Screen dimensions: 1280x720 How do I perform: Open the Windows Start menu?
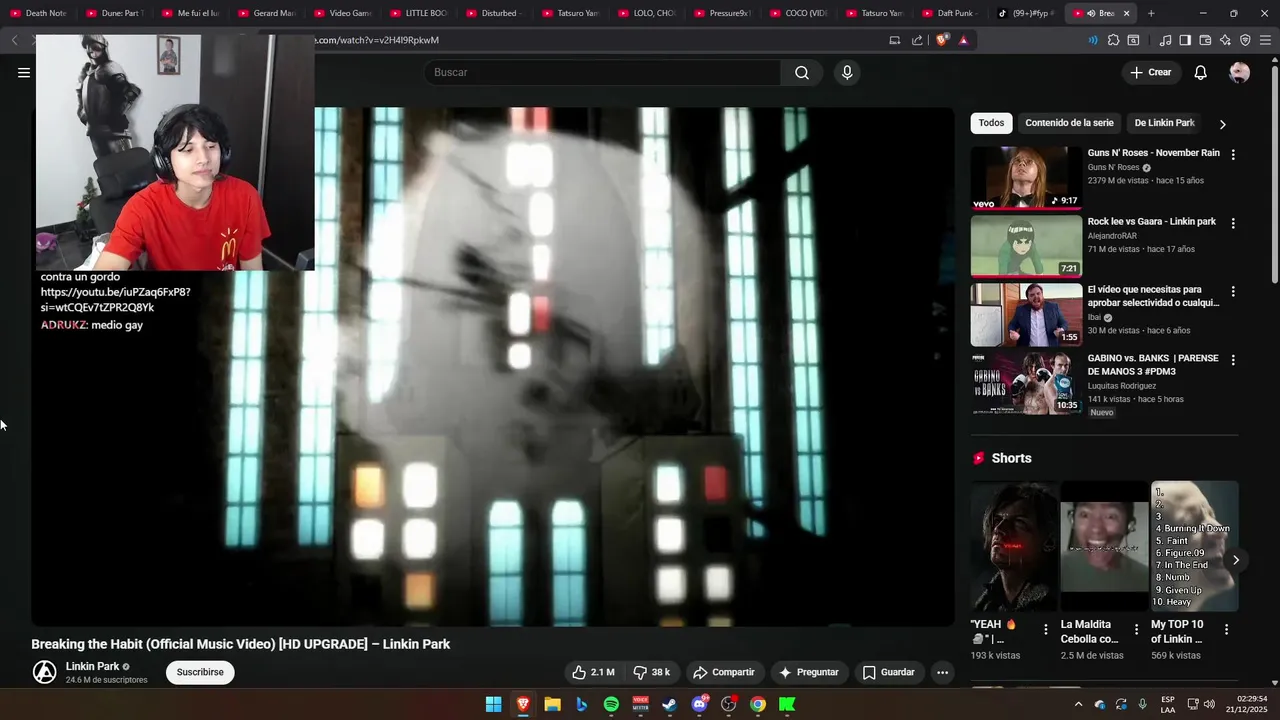(493, 704)
